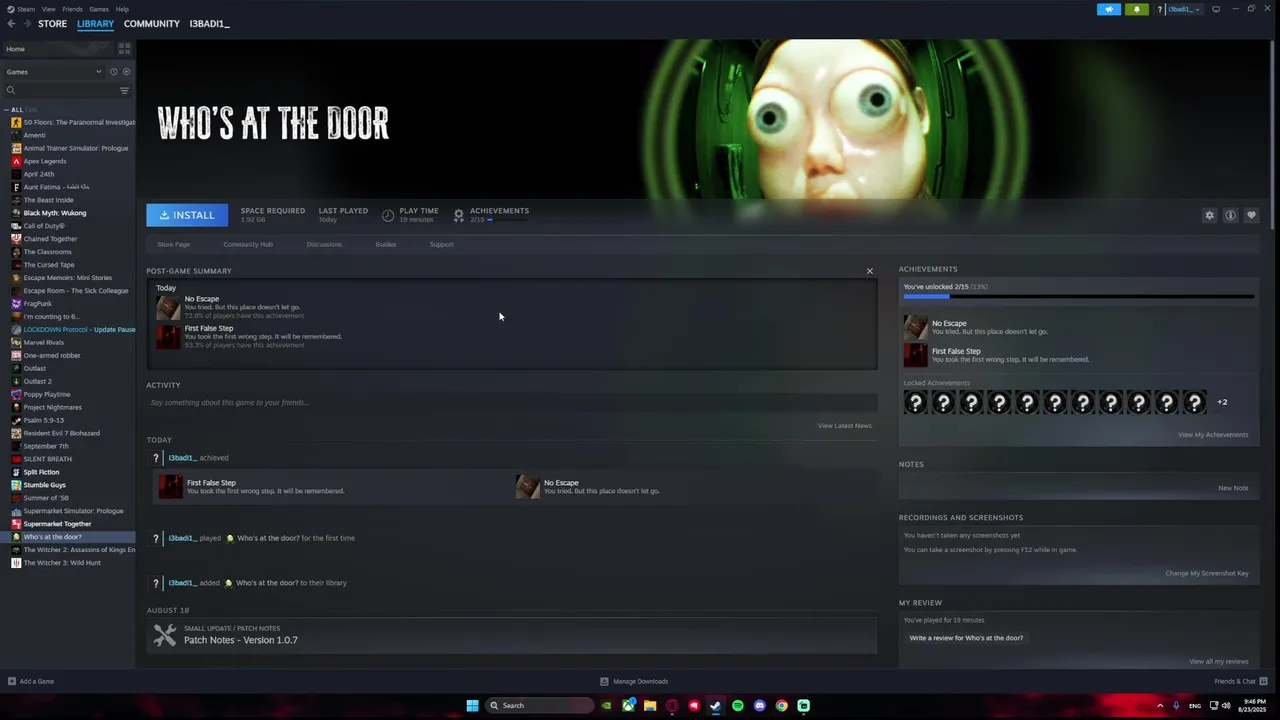The width and height of the screenshot is (1280, 720).
Task: Click View all my reviews
Action: (1218, 662)
